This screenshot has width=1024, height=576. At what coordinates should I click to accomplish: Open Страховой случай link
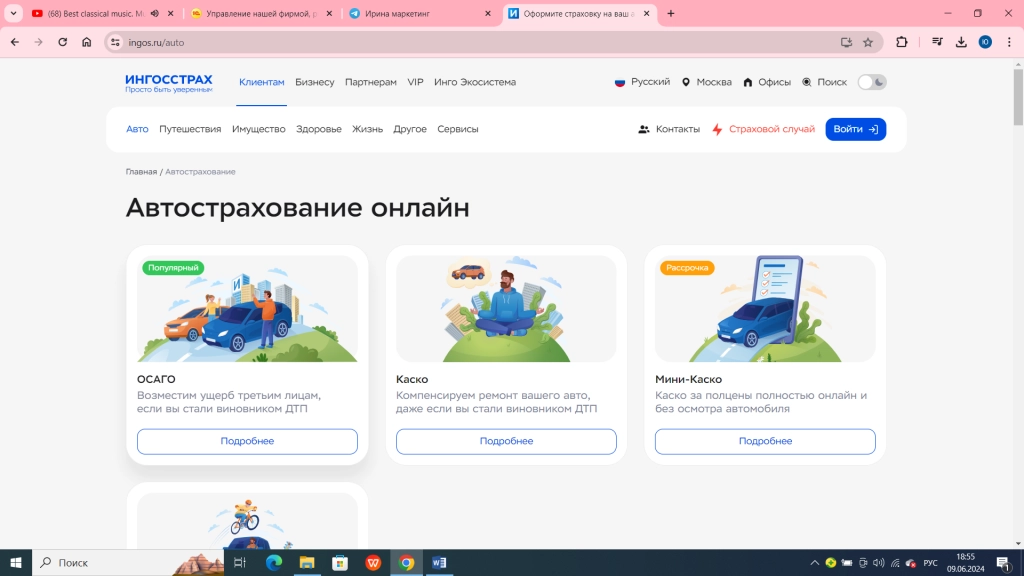[763, 129]
